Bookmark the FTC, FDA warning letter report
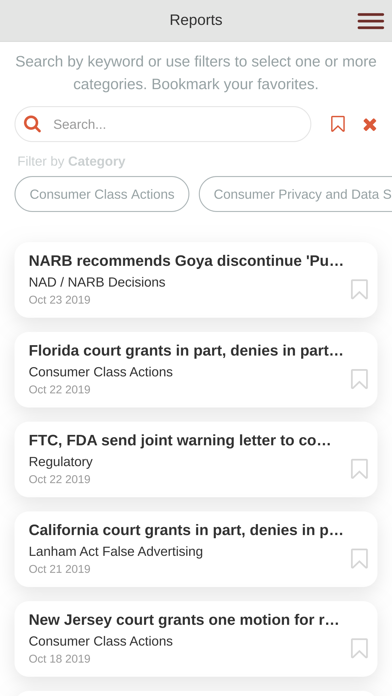 359,469
